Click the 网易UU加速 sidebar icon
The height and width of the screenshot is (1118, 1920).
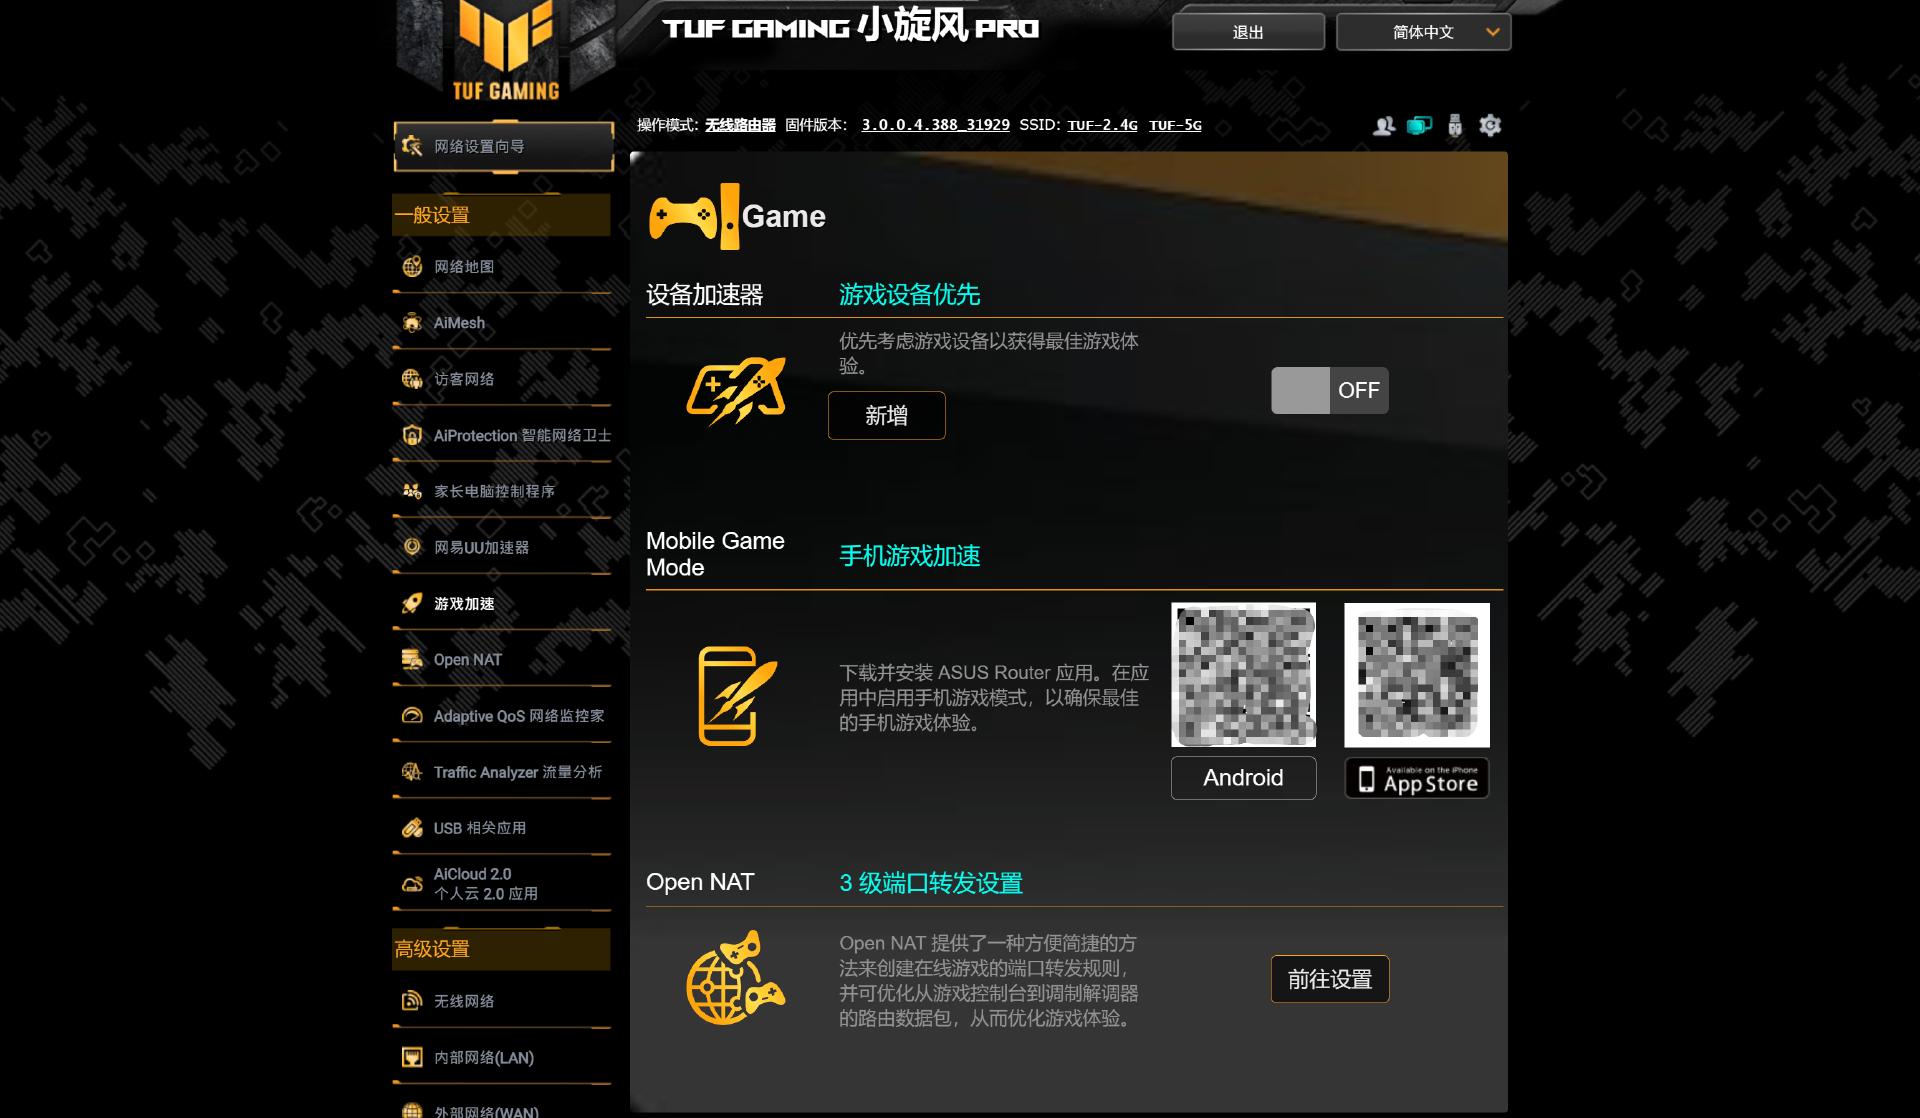click(x=412, y=547)
